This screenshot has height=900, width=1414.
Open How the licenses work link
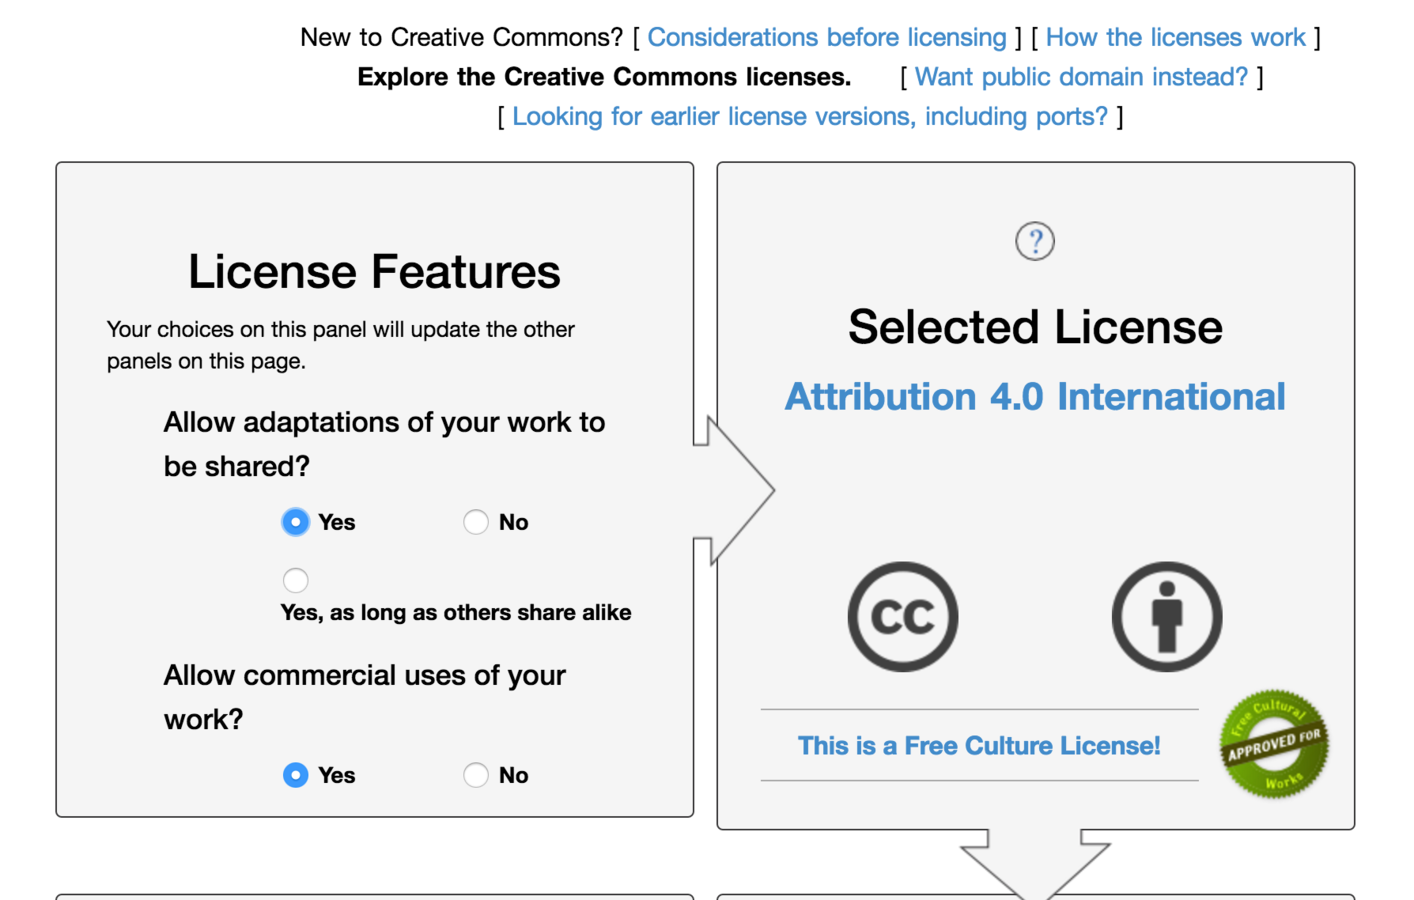click(1176, 37)
